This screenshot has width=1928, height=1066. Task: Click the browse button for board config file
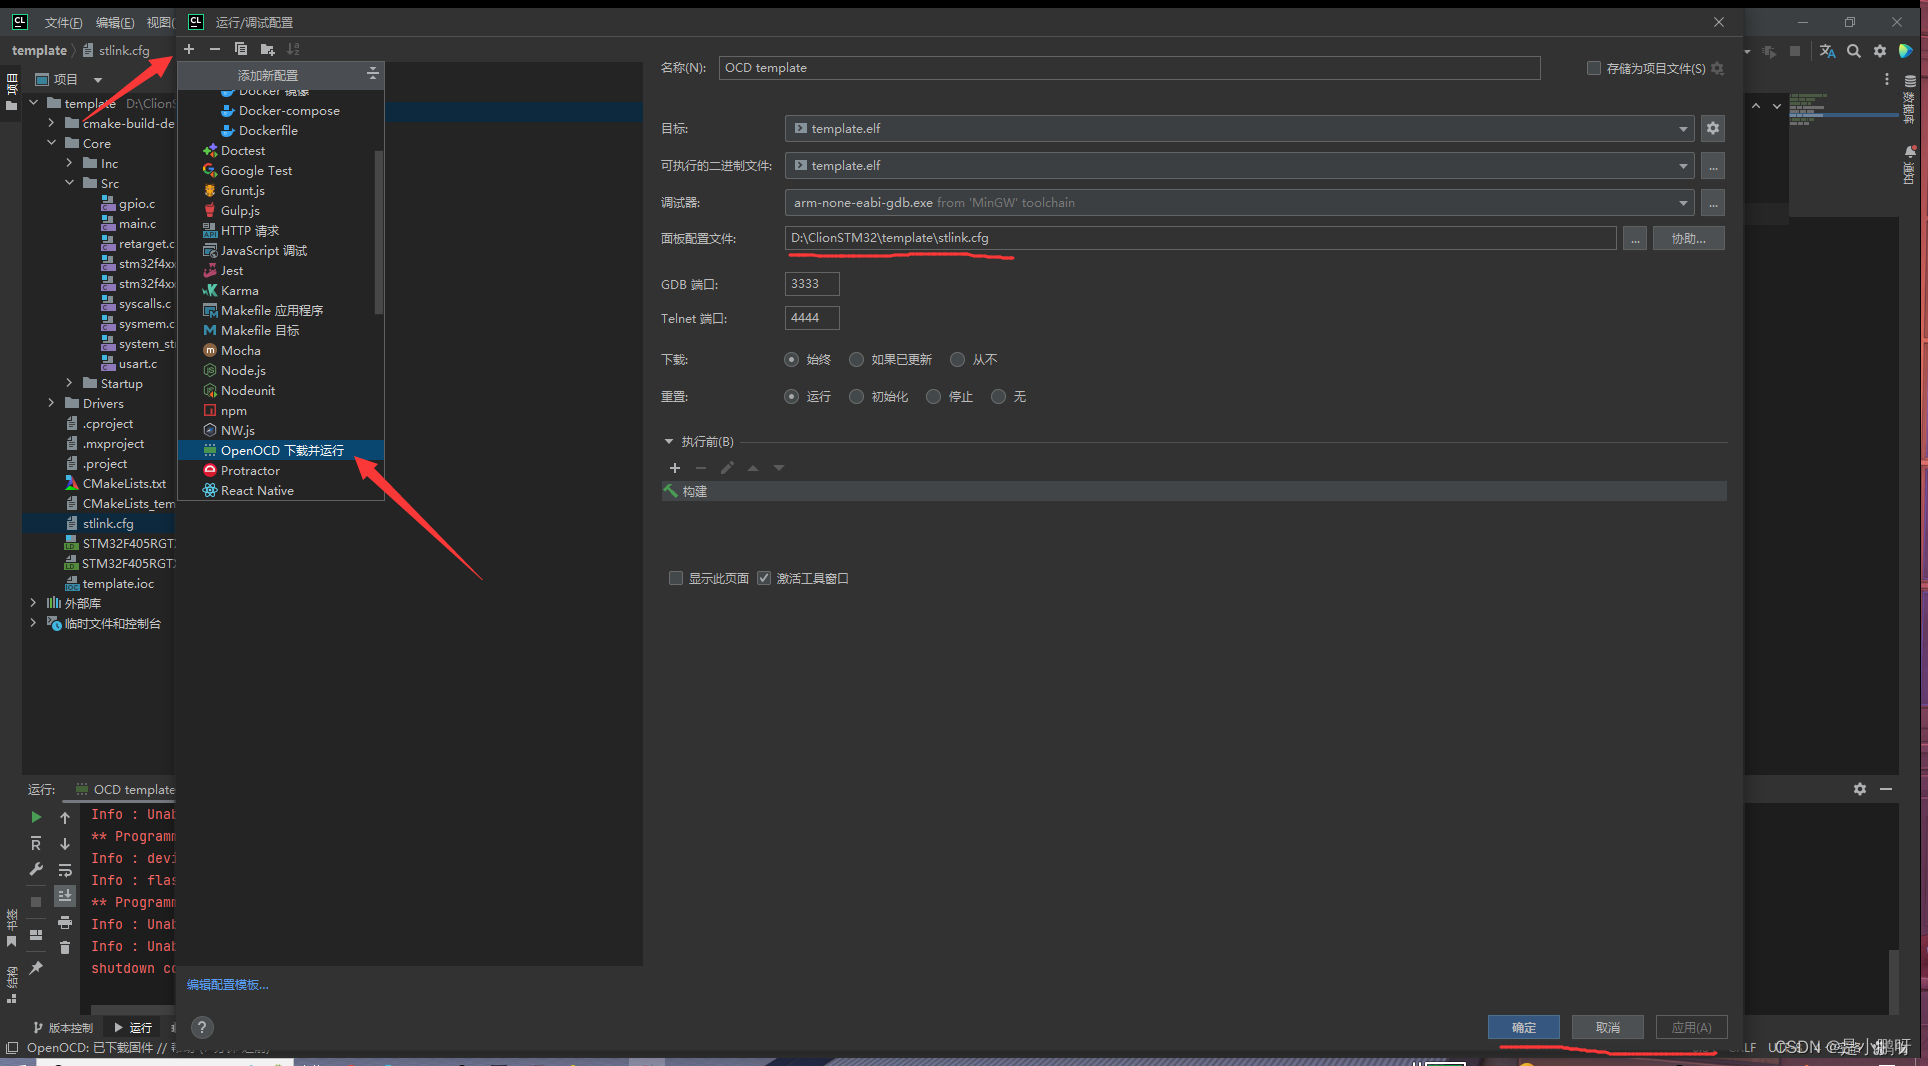point(1635,238)
